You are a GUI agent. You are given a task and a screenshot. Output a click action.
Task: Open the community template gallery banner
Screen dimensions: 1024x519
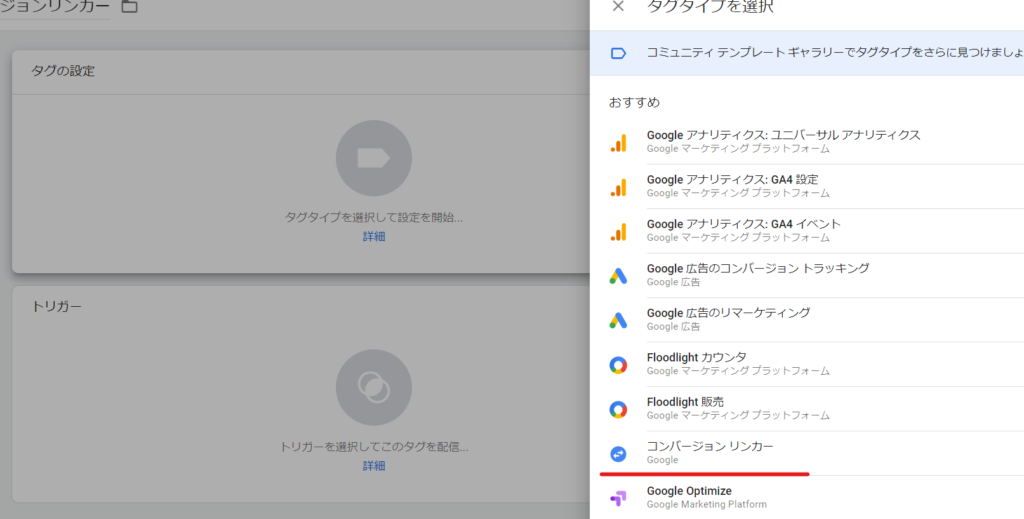coord(820,53)
